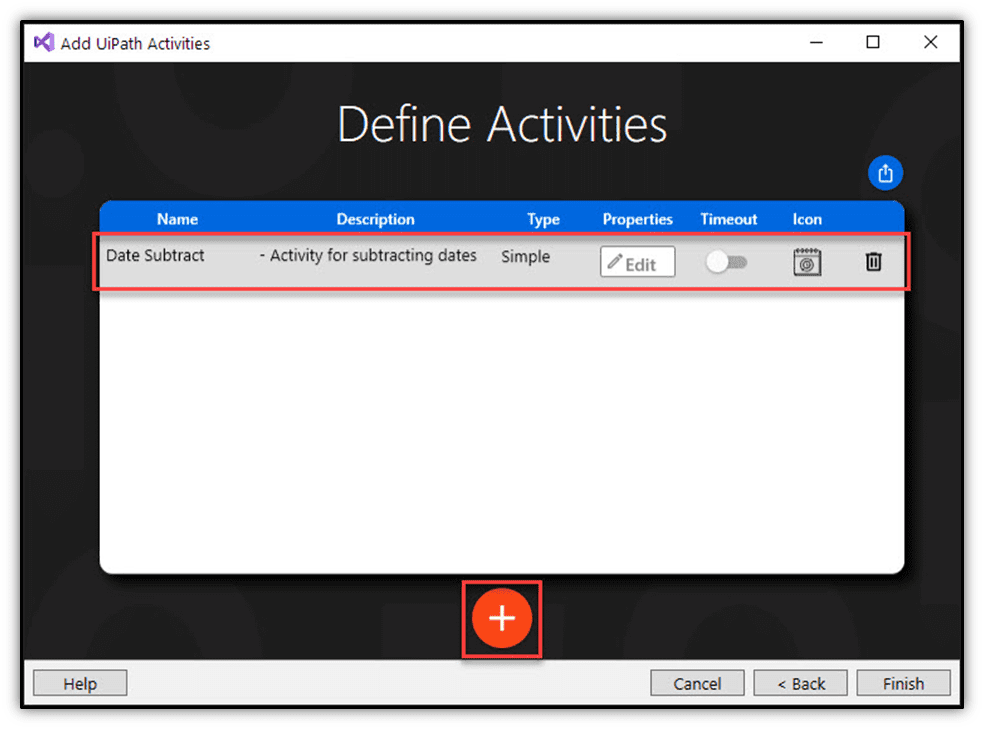Click the Help button
Image resolution: width=983 pixels, height=729 pixels.
[x=80, y=683]
